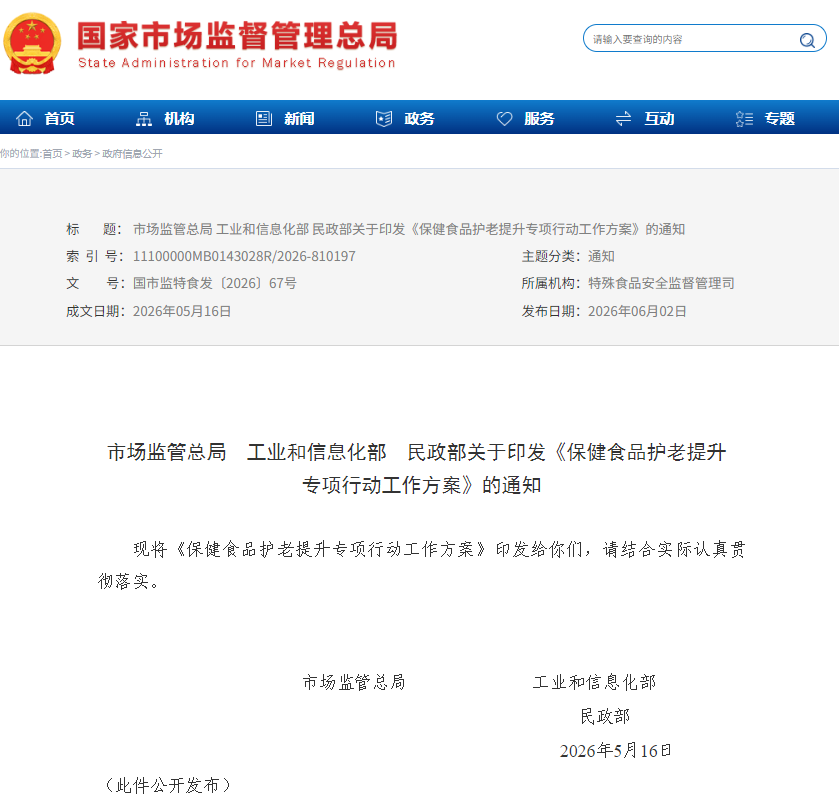Click the 所属机构 field label
839x808 pixels.
coord(551,283)
